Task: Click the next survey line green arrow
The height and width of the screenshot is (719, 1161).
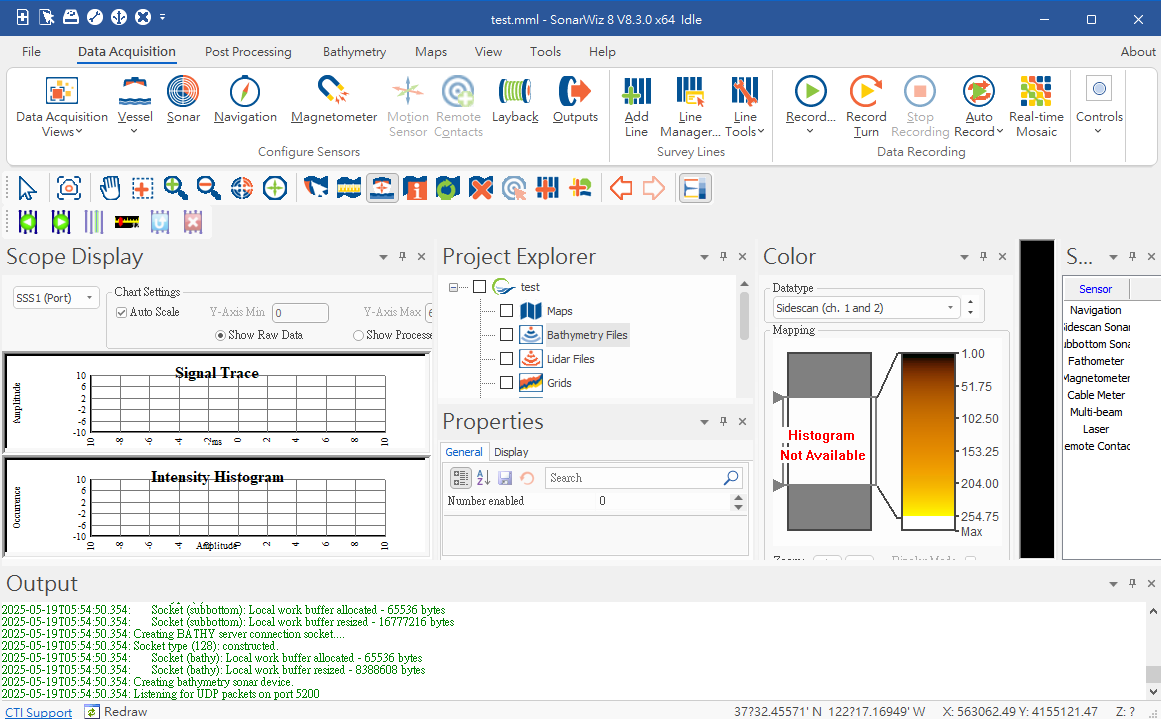Action: click(x=61, y=221)
